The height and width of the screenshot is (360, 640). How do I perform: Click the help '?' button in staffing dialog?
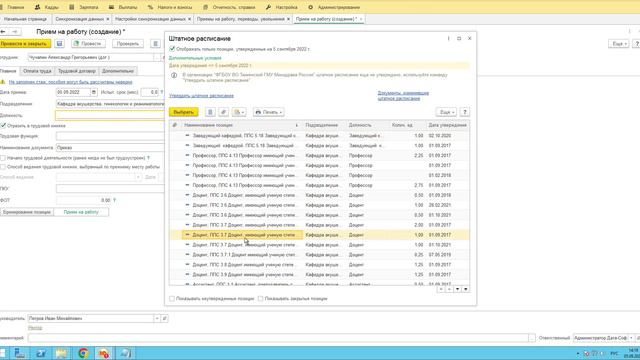(x=464, y=112)
